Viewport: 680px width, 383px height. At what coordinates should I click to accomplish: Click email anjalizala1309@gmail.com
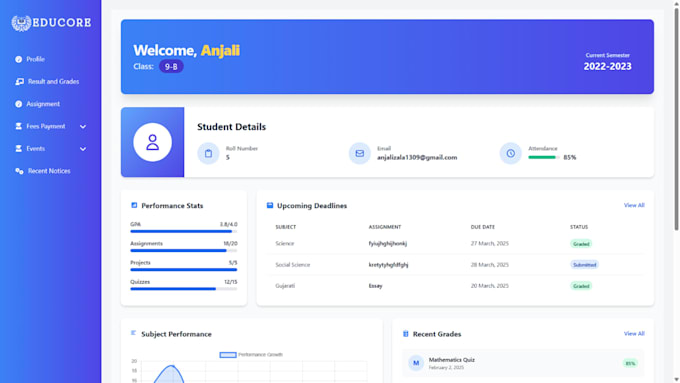[417, 157]
